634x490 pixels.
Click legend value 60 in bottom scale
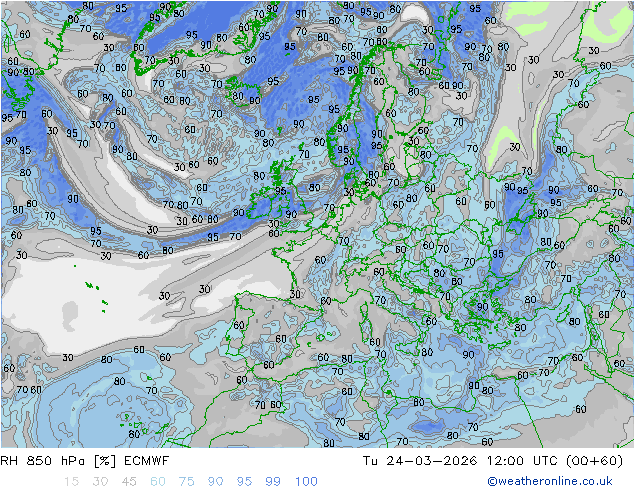click(x=158, y=481)
